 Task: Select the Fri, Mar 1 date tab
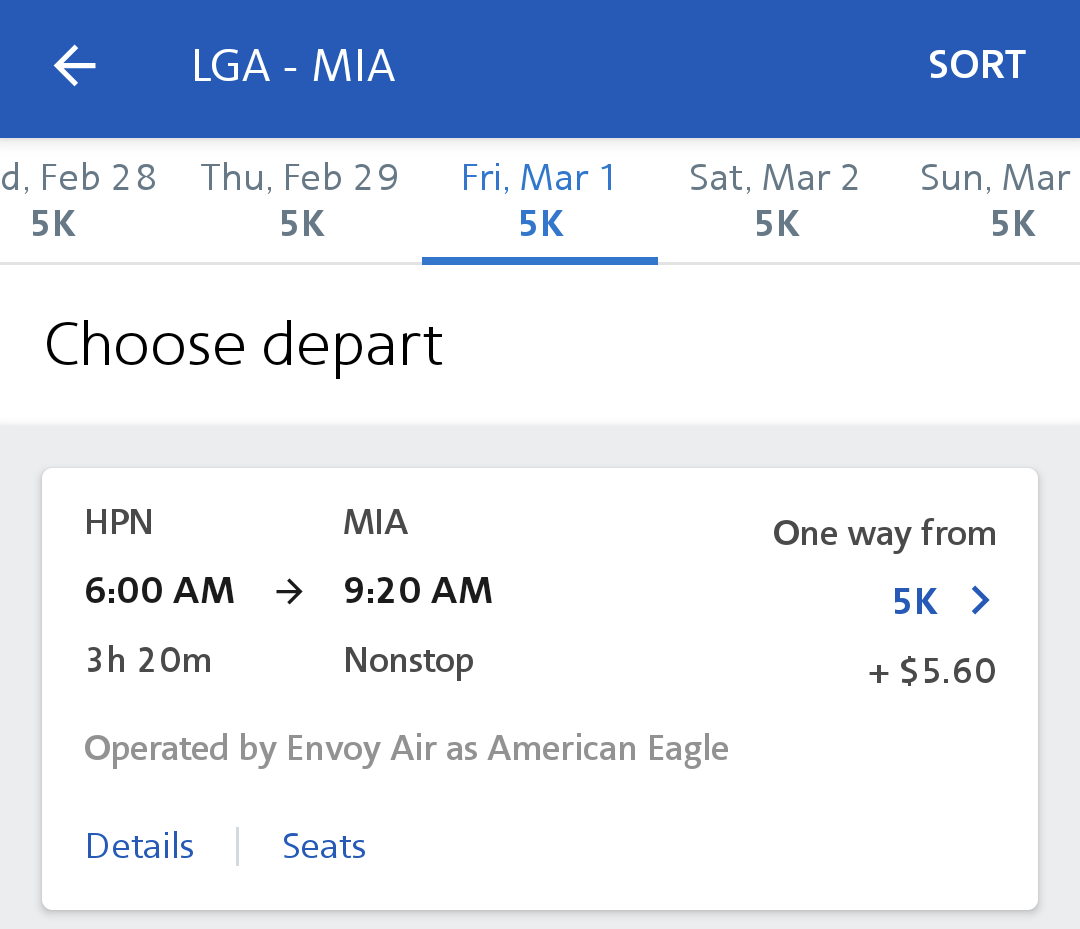[540, 200]
